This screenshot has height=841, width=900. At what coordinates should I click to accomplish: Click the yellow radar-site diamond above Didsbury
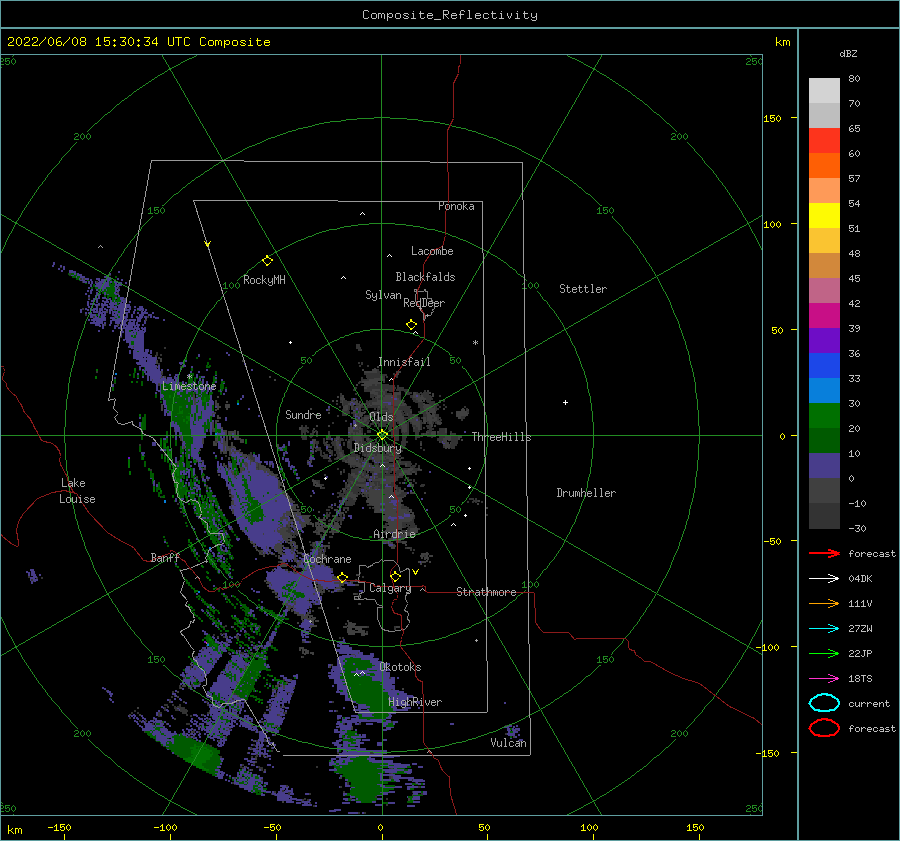click(382, 435)
